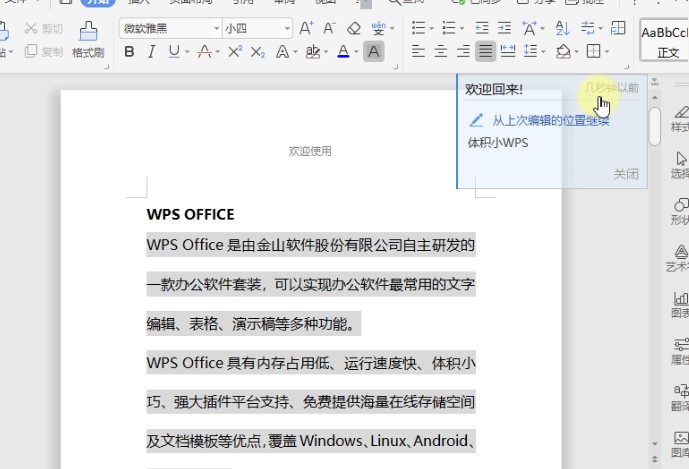The image size is (689, 469).
Task: Click the header text 欢迎使用
Action: pyautogui.click(x=310, y=151)
